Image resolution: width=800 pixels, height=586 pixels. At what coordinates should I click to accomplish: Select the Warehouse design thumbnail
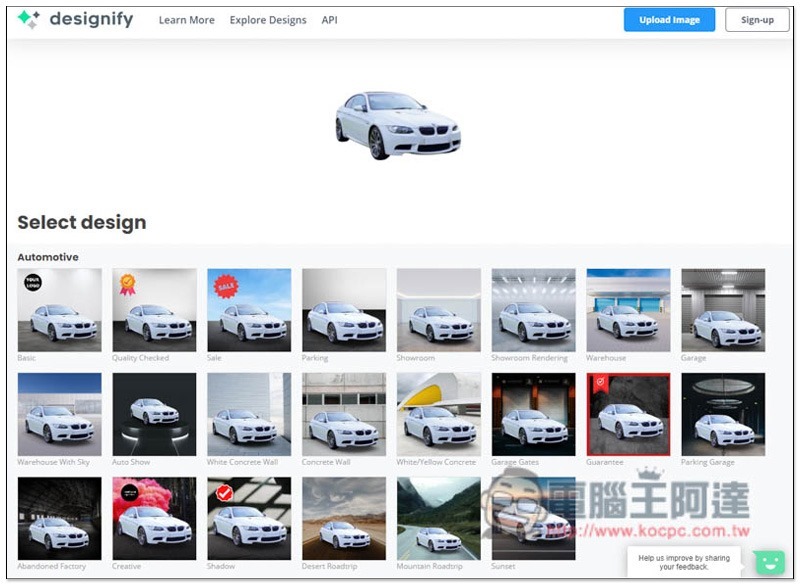(629, 310)
